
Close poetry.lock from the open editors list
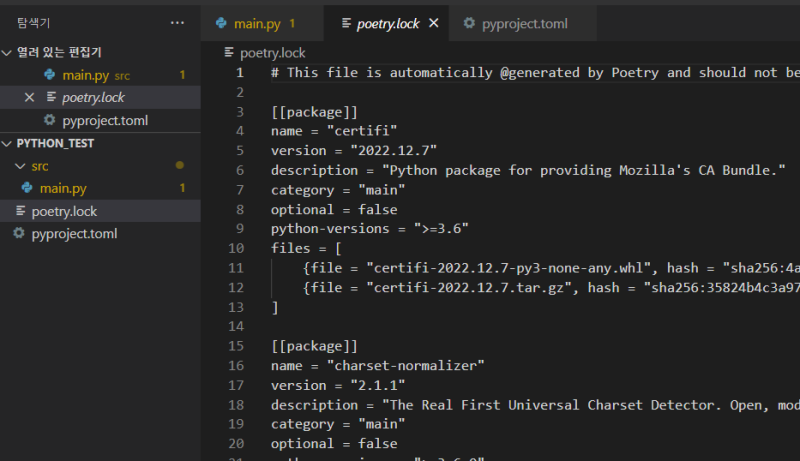(29, 97)
